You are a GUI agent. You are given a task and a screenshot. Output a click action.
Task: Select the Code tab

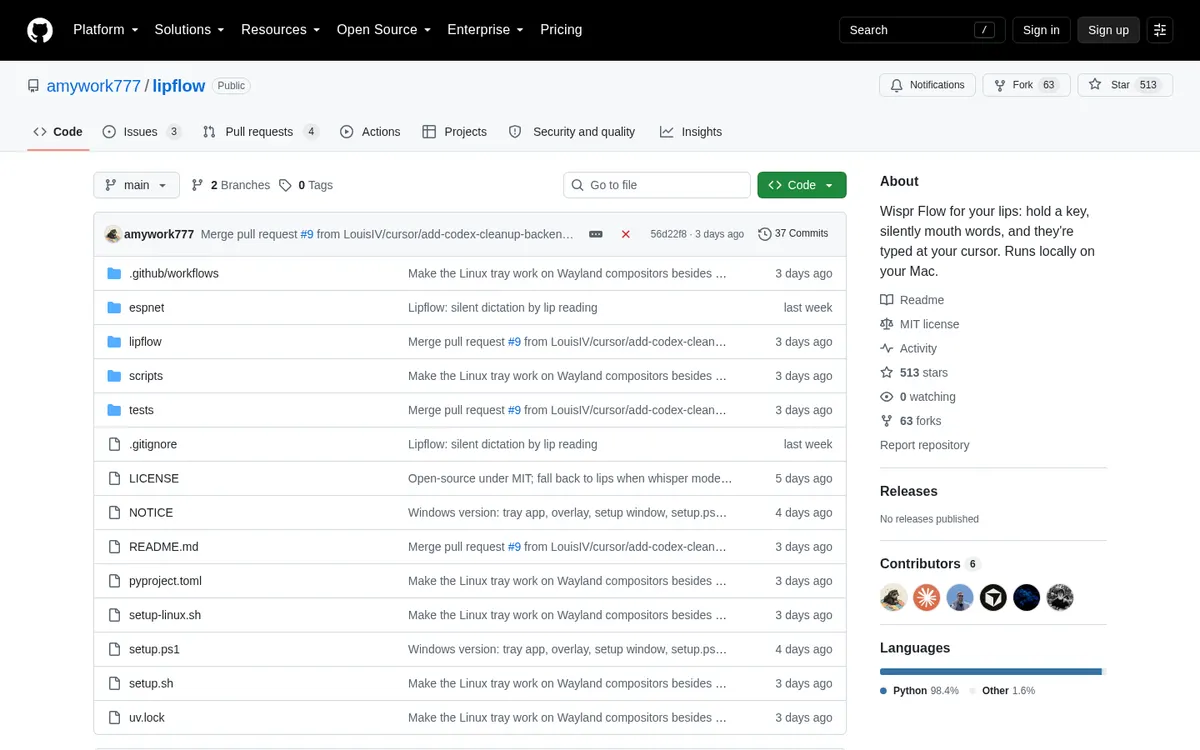tap(58, 132)
